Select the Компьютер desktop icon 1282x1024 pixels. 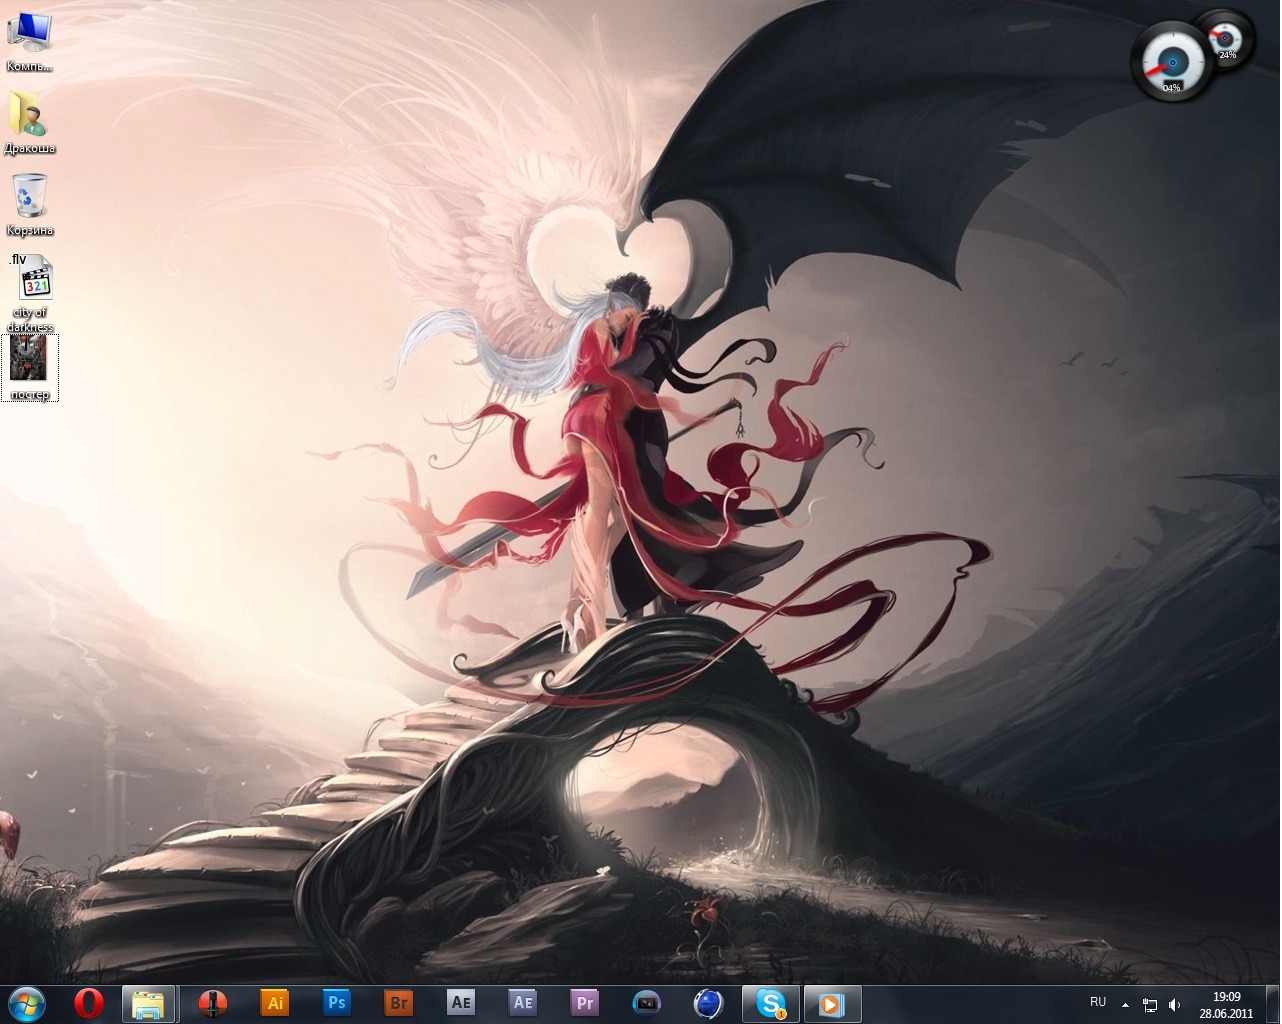(29, 41)
